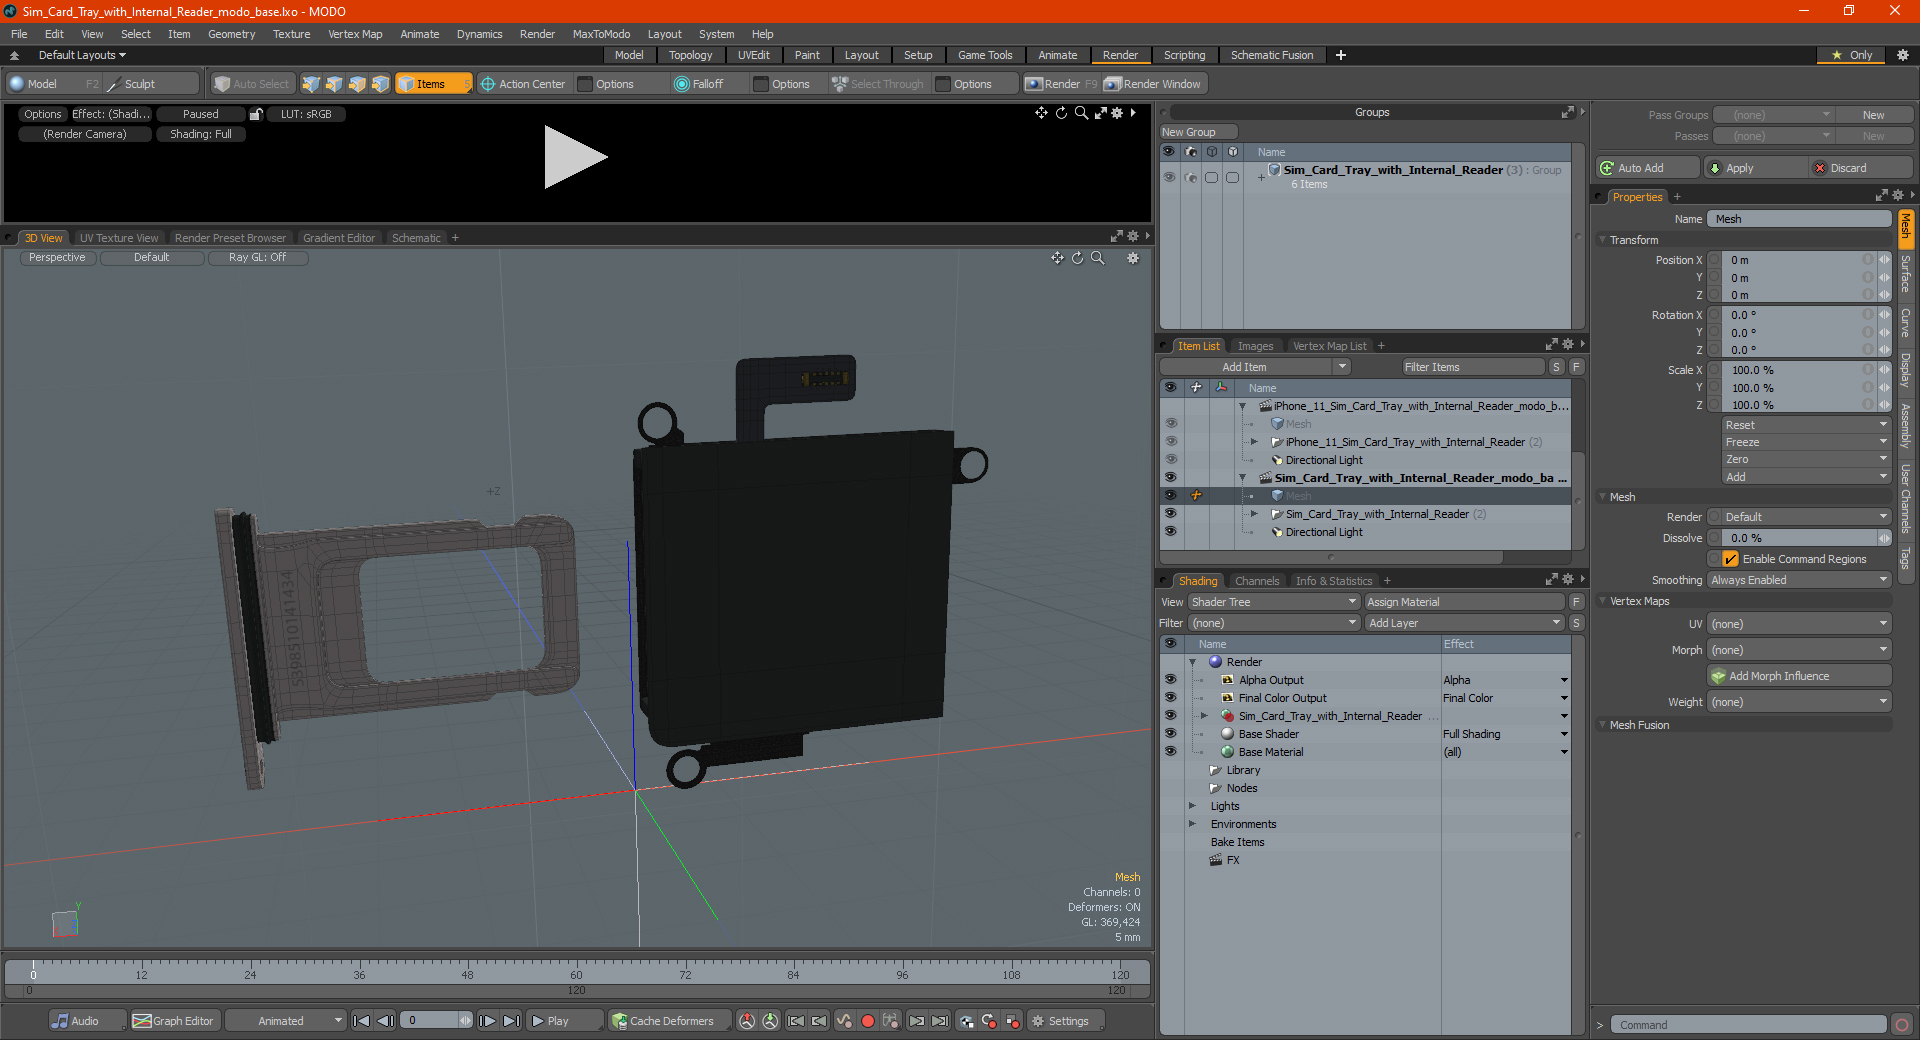Open the Shader Tree view dropdown

coord(1274,602)
